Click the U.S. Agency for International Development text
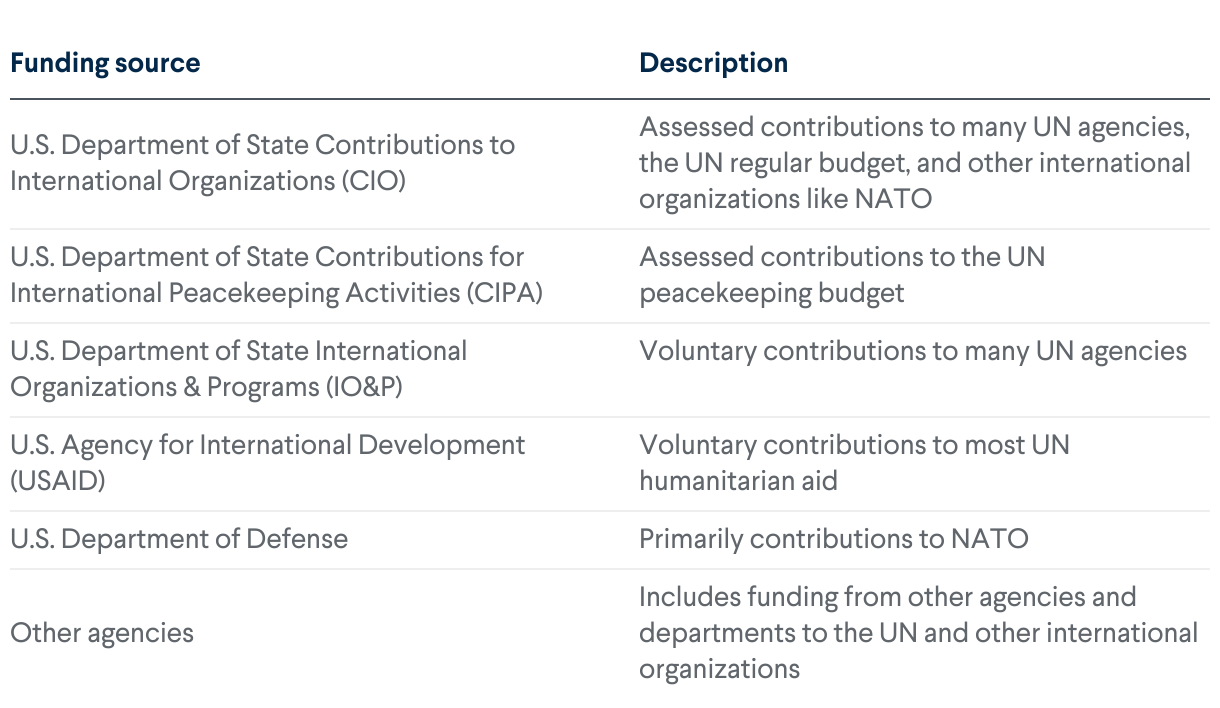The width and height of the screenshot is (1220, 708). coord(267,445)
